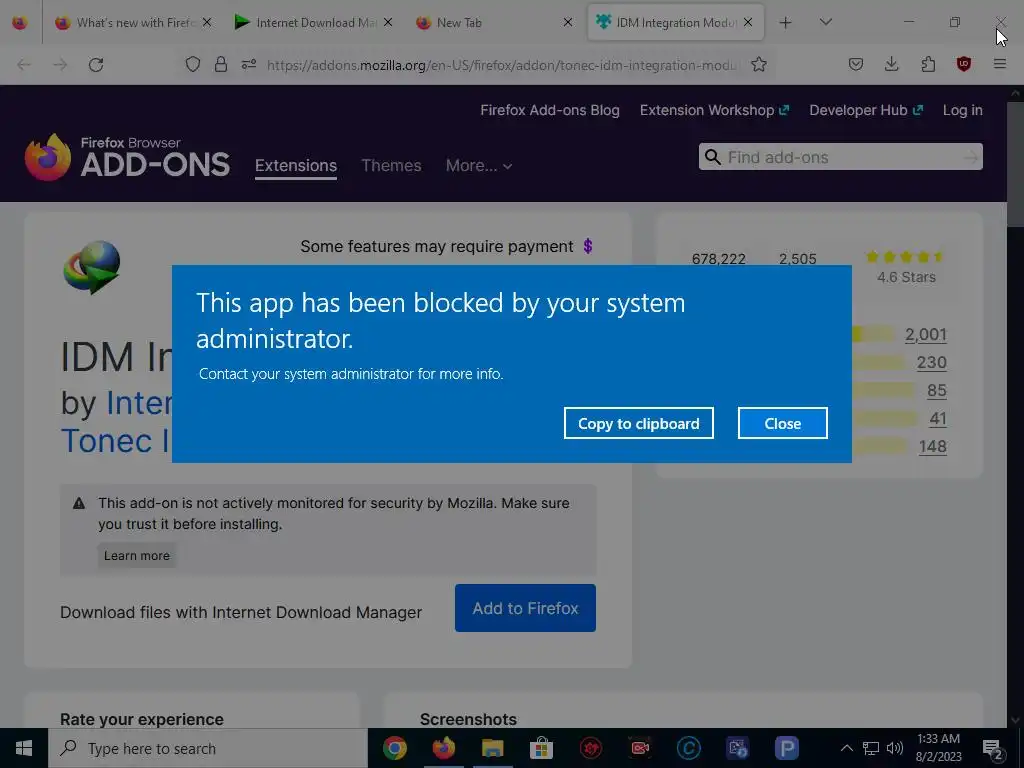
Task: Click the 85 three-star reviews count
Action: (x=936, y=391)
